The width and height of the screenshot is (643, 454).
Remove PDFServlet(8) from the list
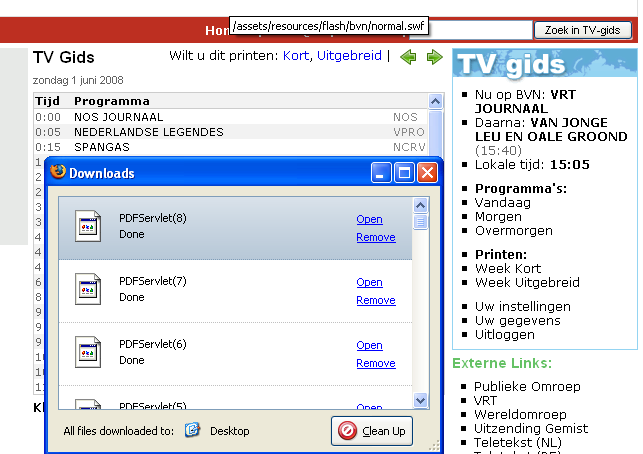(376, 237)
